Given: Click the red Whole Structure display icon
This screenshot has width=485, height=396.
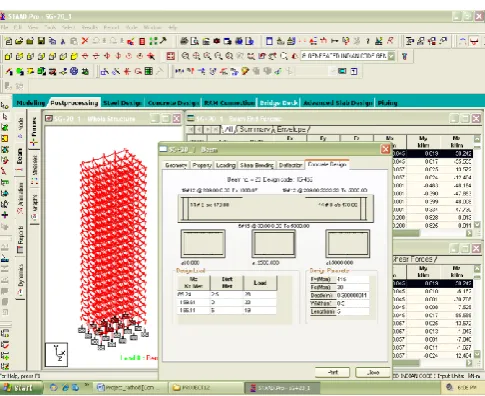Looking at the screenshot, I should (171, 56).
